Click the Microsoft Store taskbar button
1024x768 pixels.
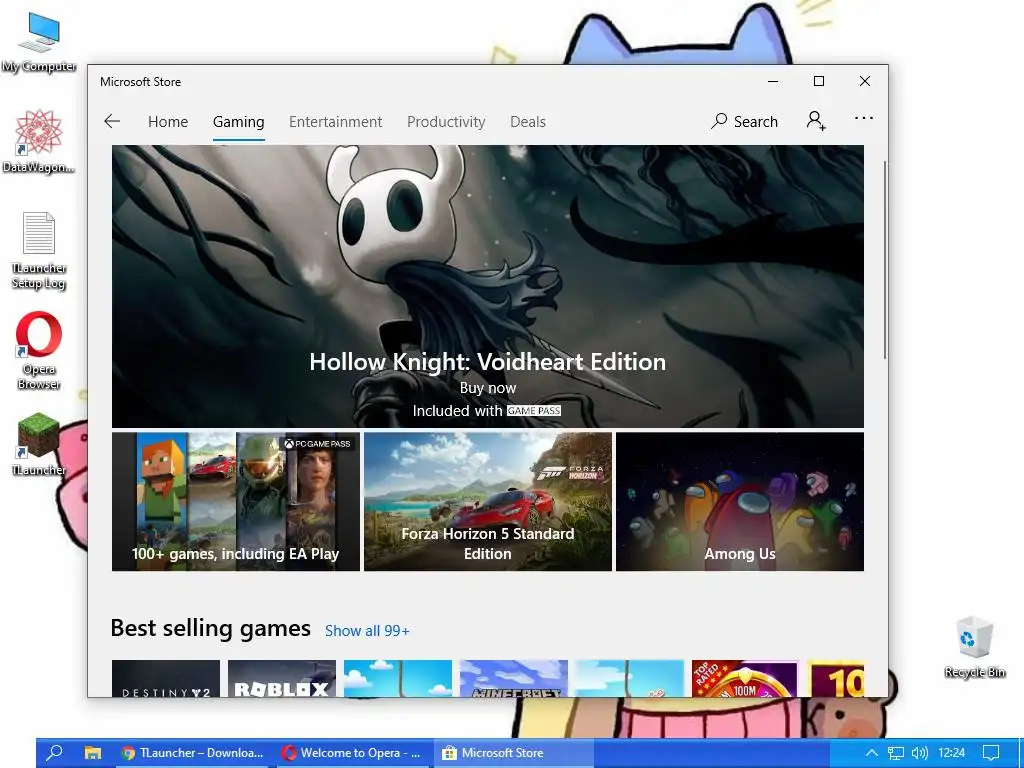(513, 753)
